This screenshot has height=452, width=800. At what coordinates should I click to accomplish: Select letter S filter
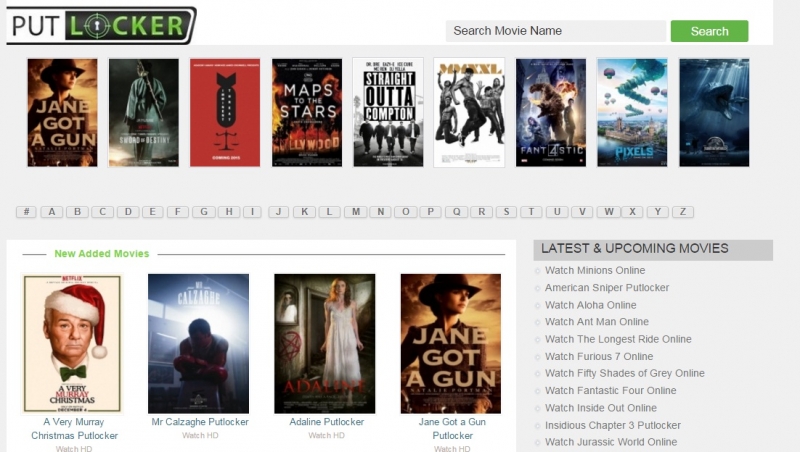[506, 212]
